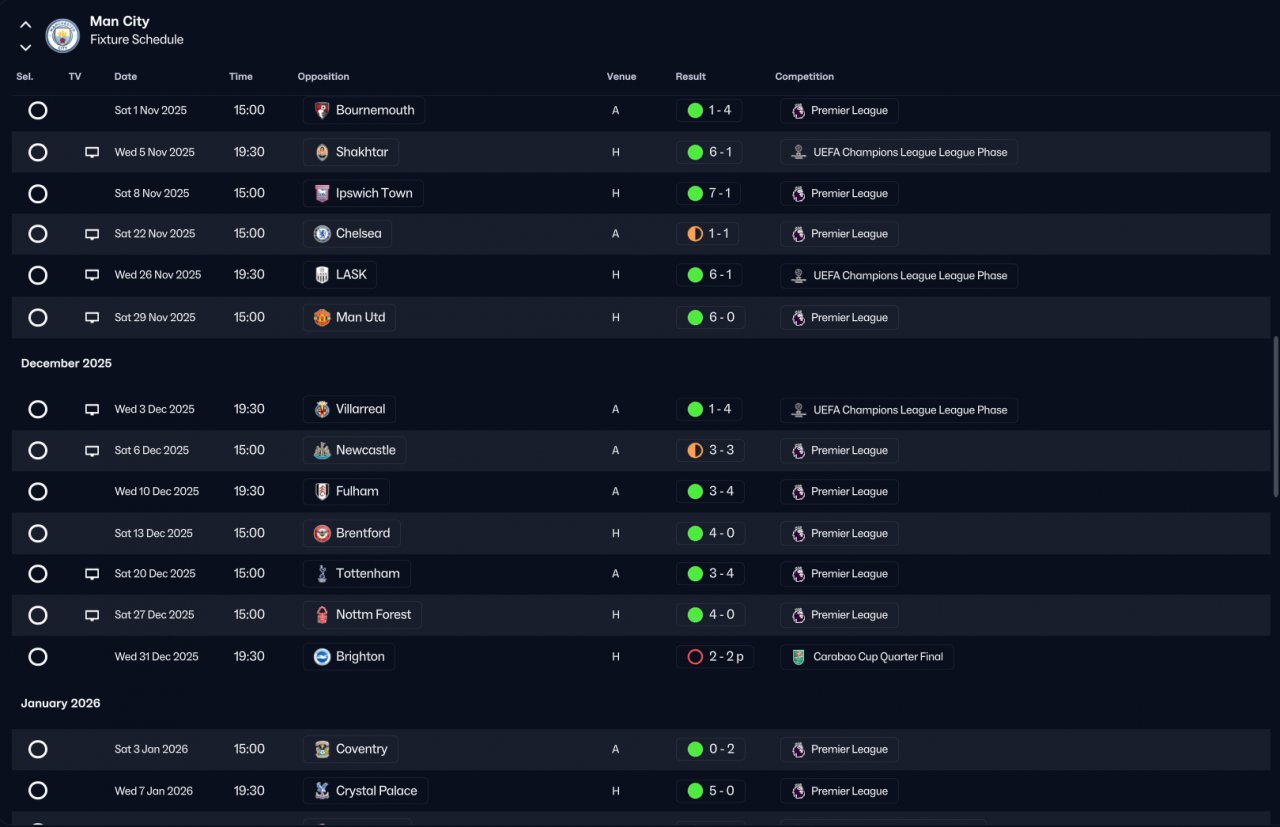
Task: Sort by the Date column header
Action: [126, 77]
